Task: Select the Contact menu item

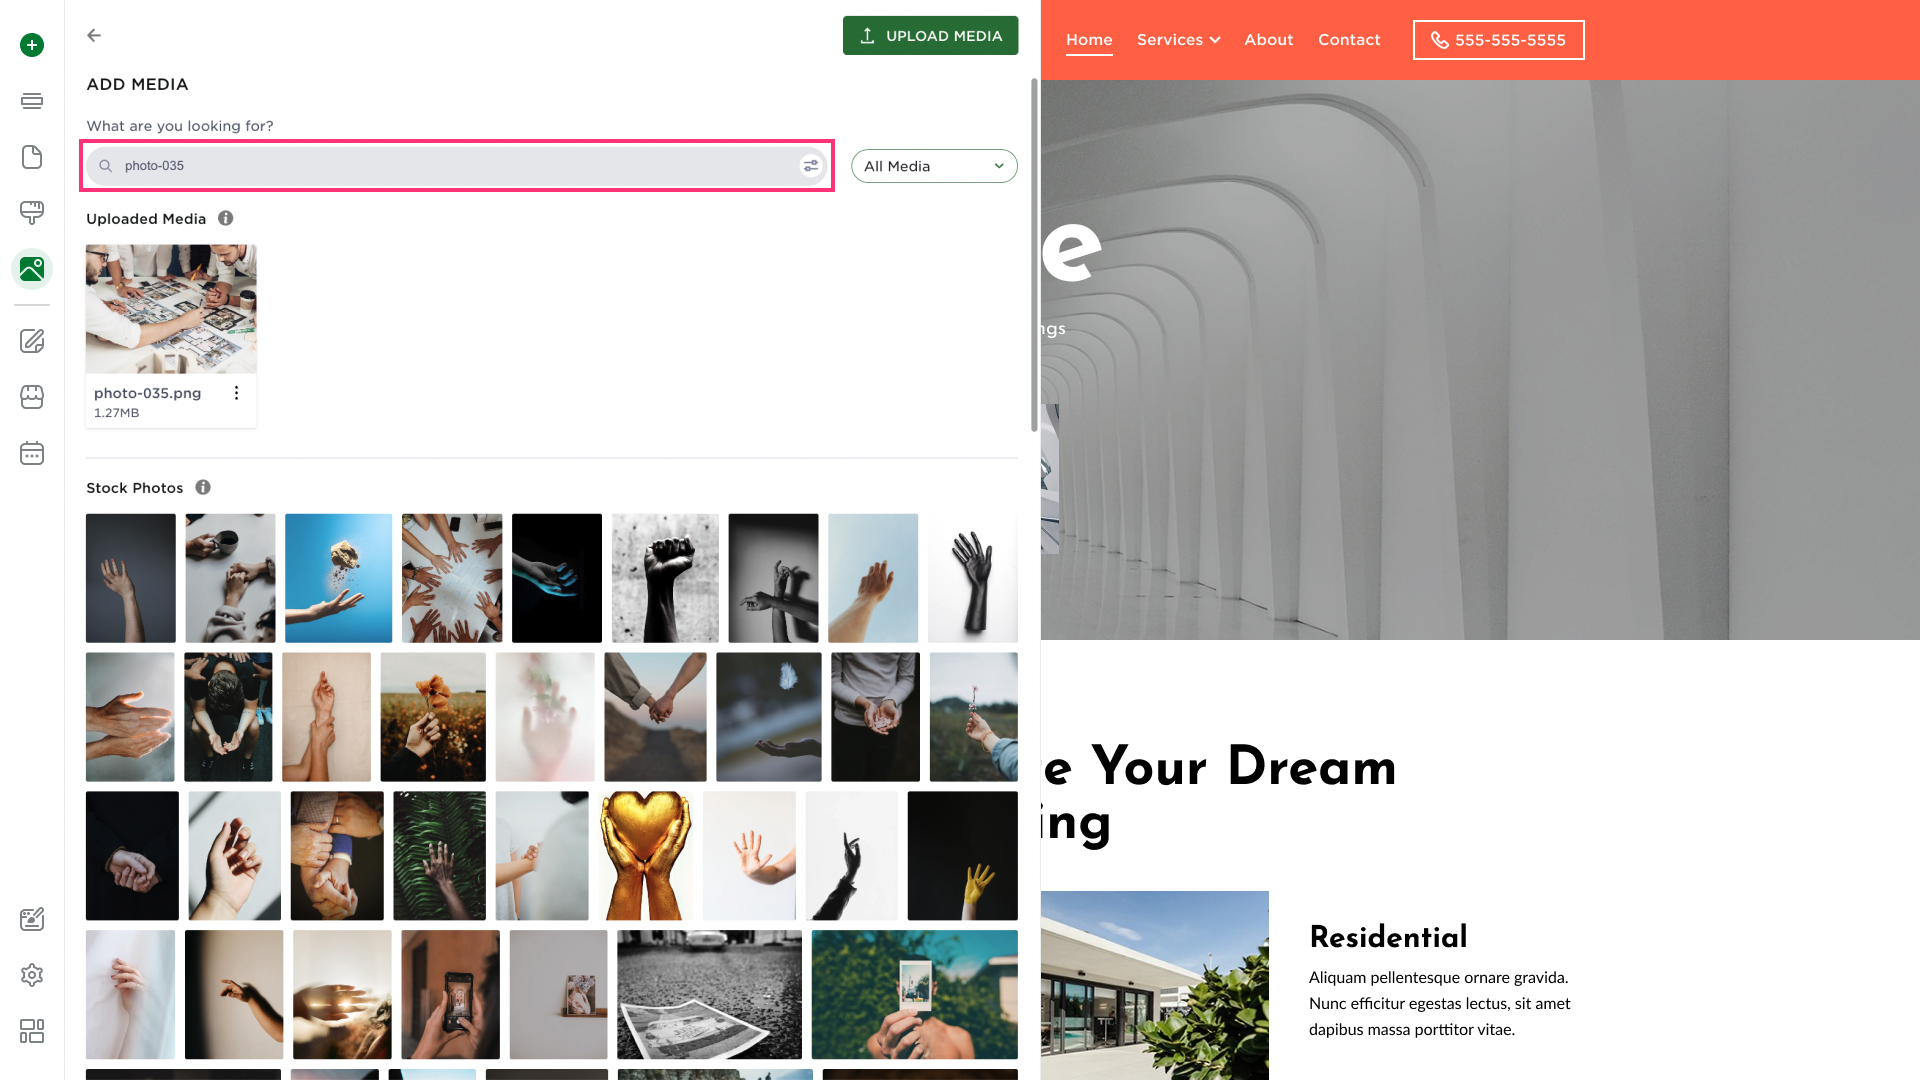Action: tap(1349, 40)
